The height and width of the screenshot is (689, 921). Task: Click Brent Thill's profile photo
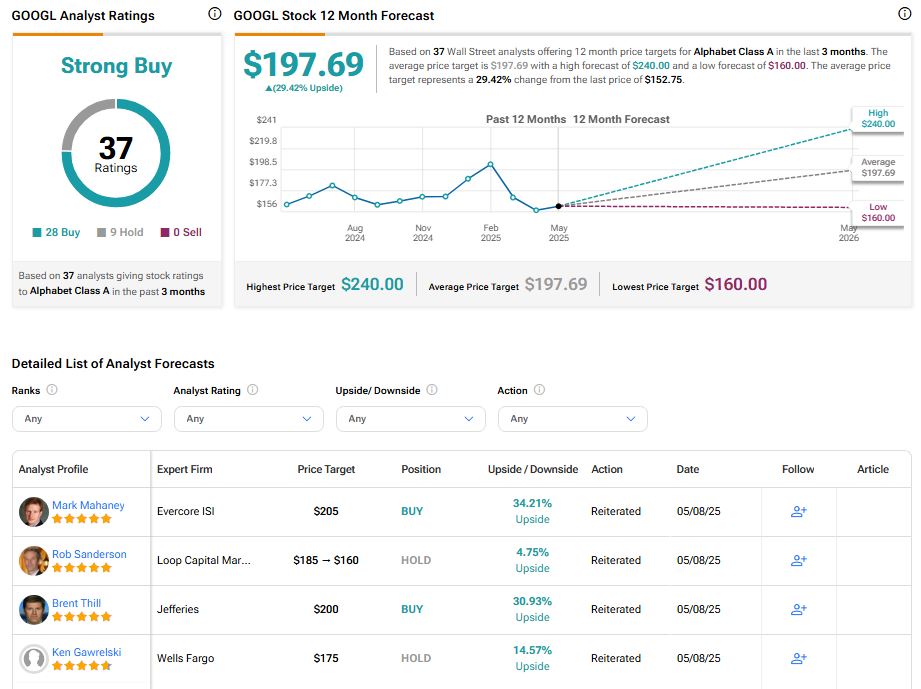[x=33, y=610]
